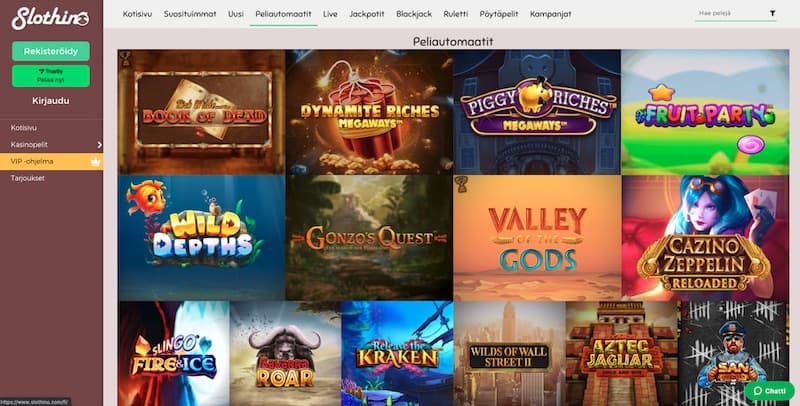This screenshot has width=800, height=406.
Task: Select the Live tab
Action: [x=330, y=14]
